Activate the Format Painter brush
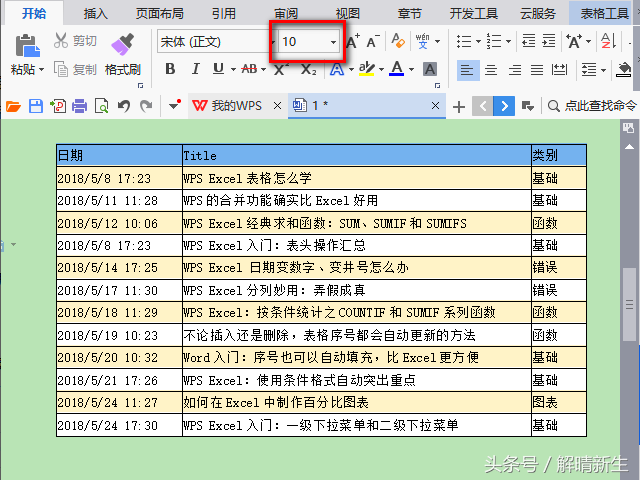Screen dimensions: 640x480 pos(122,44)
